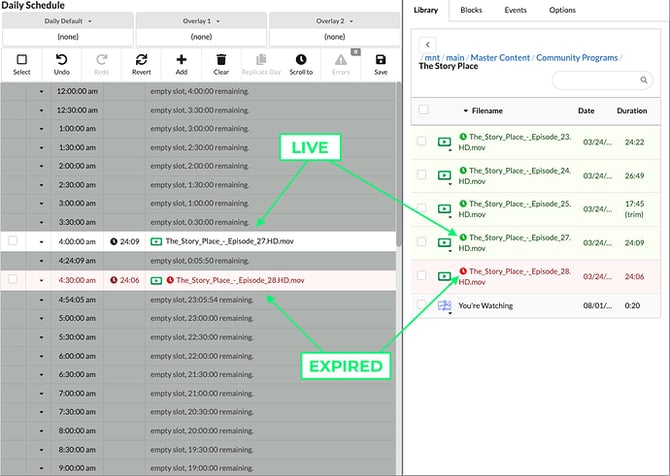The width and height of the screenshot is (670, 476).
Task: Check the 4:00:00 am schedule row checkbox
Action: (x=13, y=241)
